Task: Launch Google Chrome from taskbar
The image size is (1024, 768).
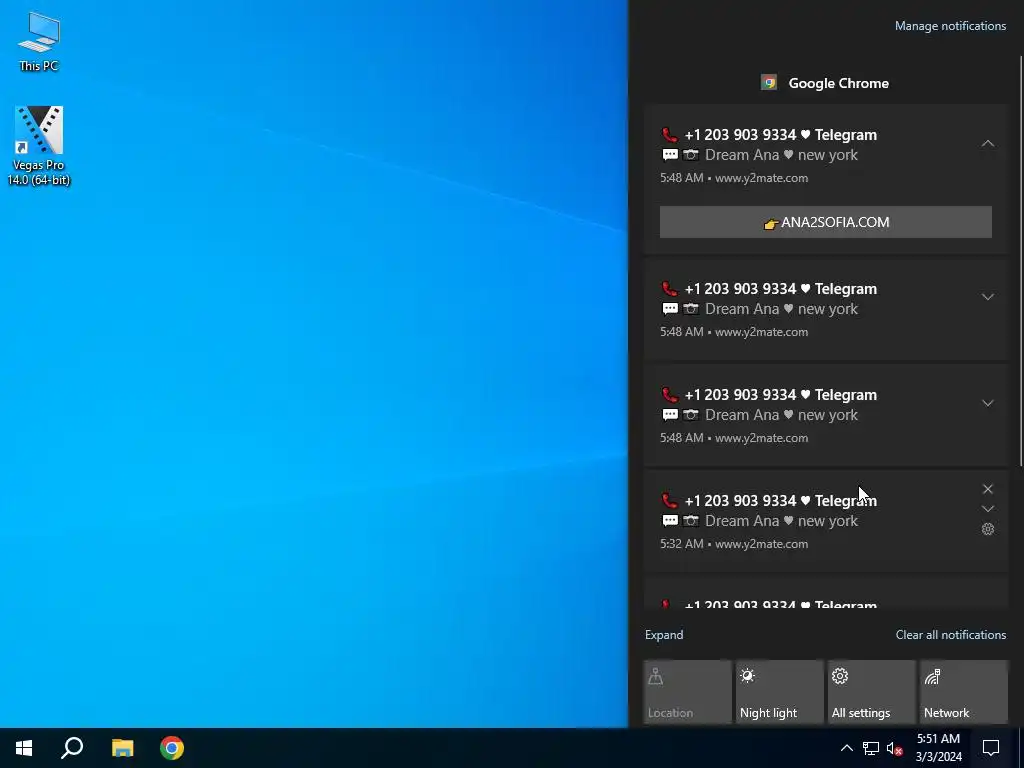Action: click(x=172, y=748)
